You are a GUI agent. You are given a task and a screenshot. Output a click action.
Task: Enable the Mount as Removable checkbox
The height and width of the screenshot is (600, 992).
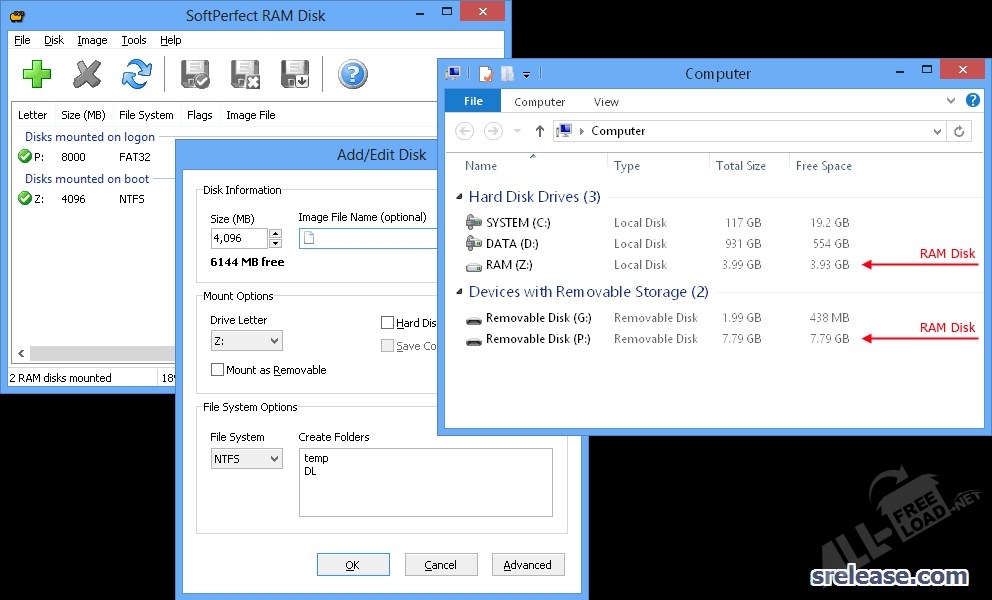(217, 370)
